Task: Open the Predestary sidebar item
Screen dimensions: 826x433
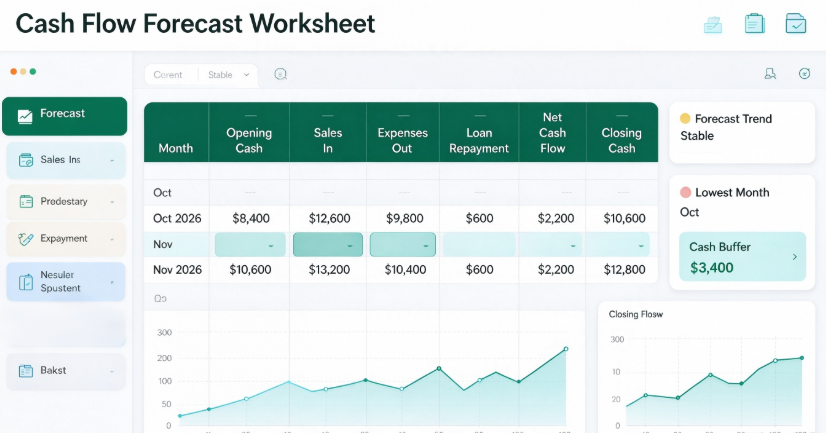Action: [66, 201]
